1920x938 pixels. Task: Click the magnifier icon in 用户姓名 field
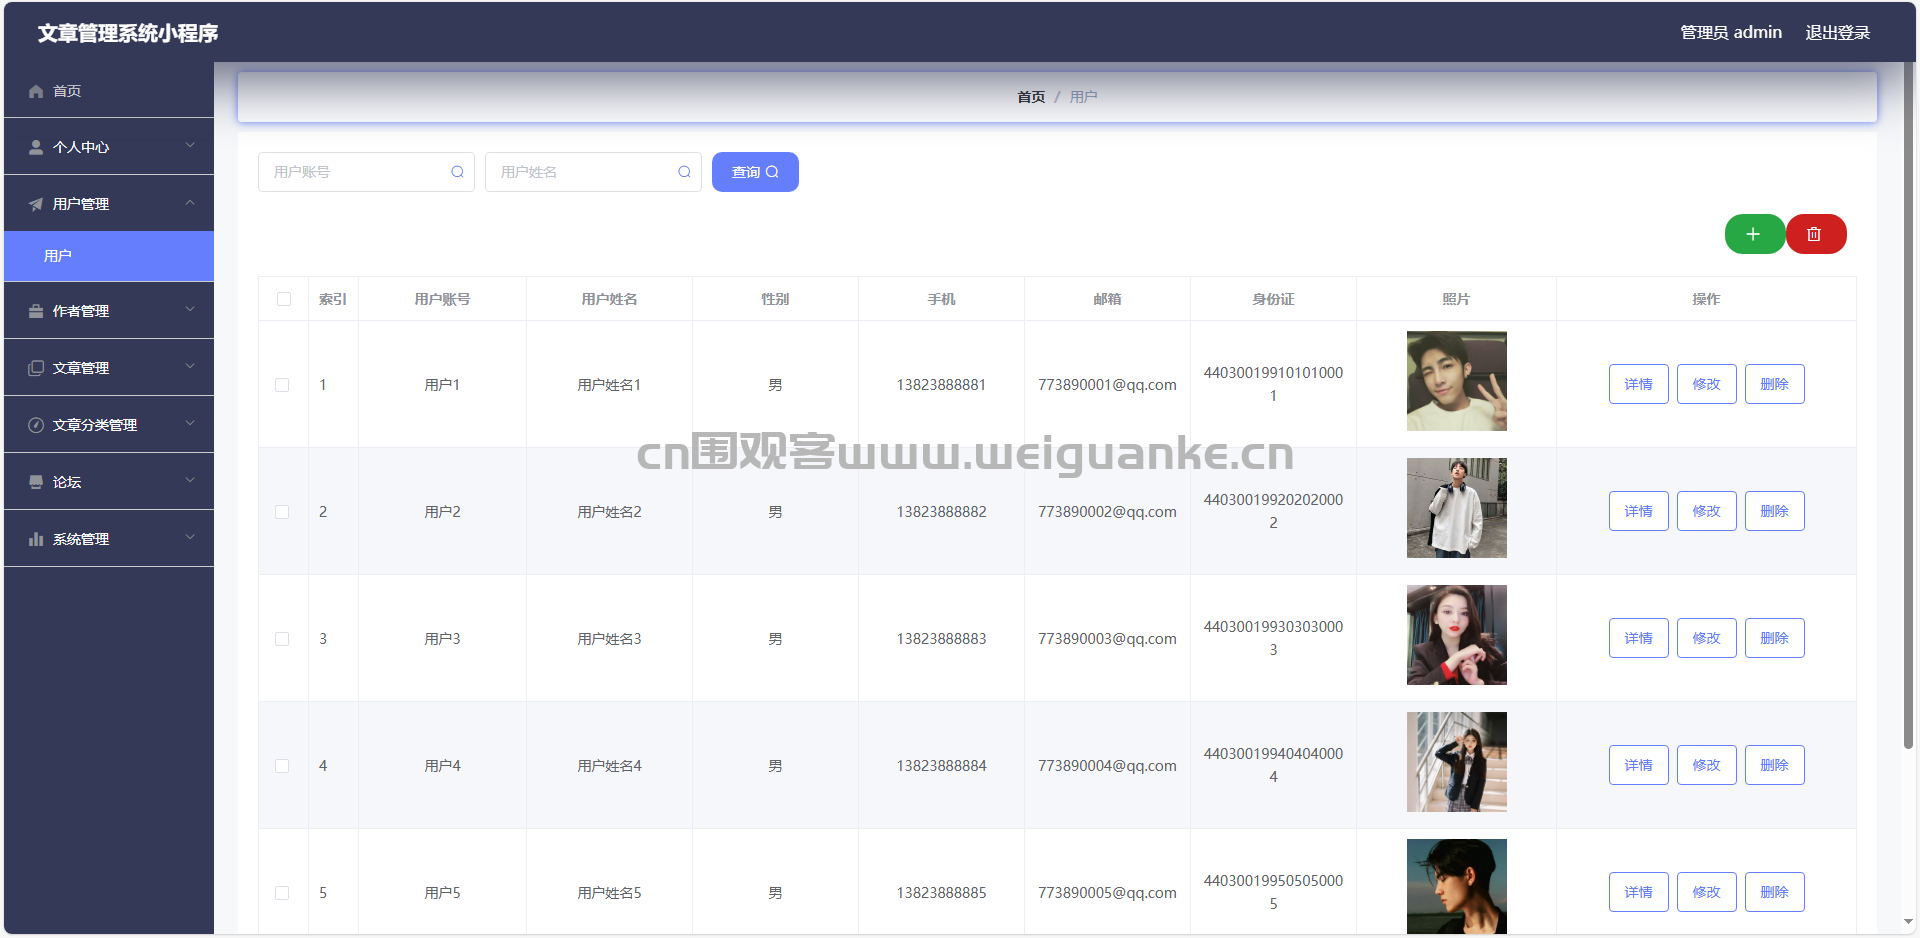click(684, 172)
